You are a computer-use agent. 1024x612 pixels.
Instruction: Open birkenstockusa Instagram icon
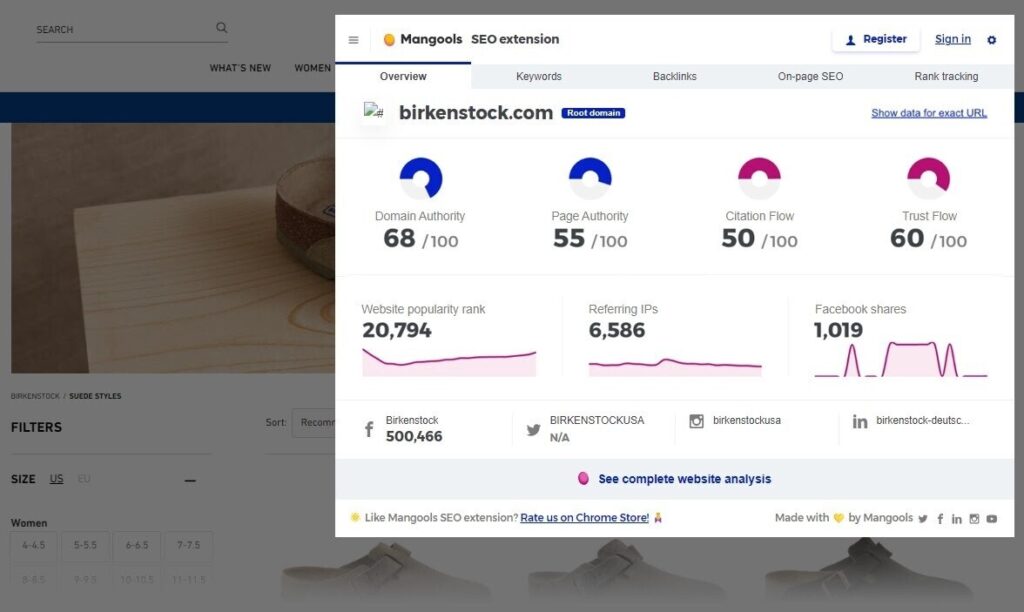[697, 421]
